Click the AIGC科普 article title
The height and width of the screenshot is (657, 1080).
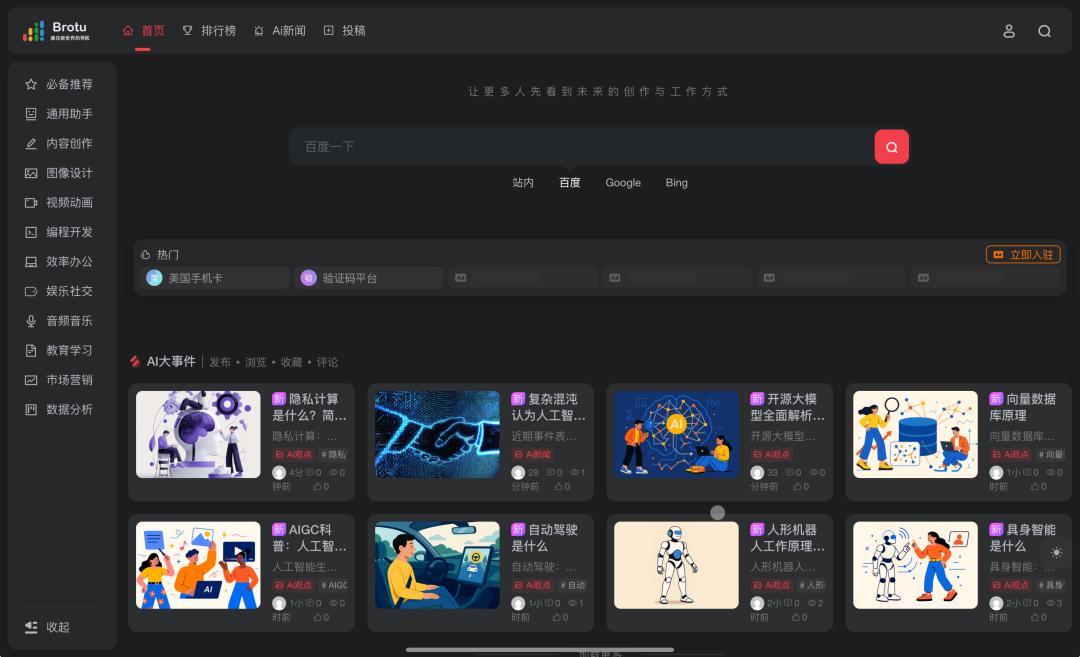tap(309, 538)
